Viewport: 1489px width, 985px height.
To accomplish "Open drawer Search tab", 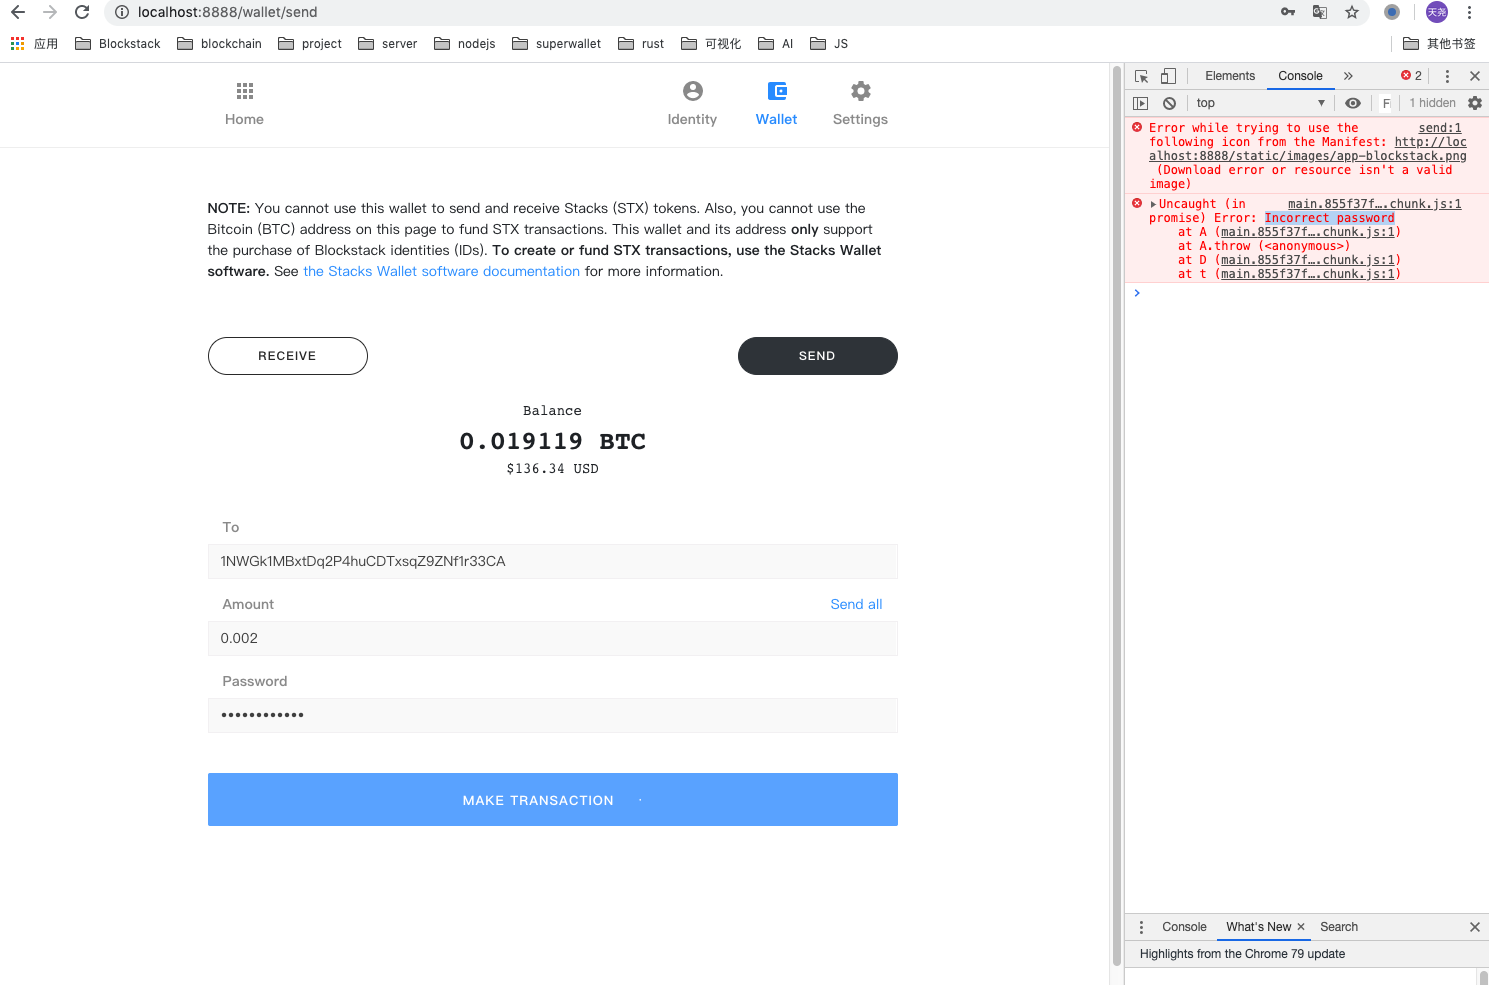I will 1339,927.
